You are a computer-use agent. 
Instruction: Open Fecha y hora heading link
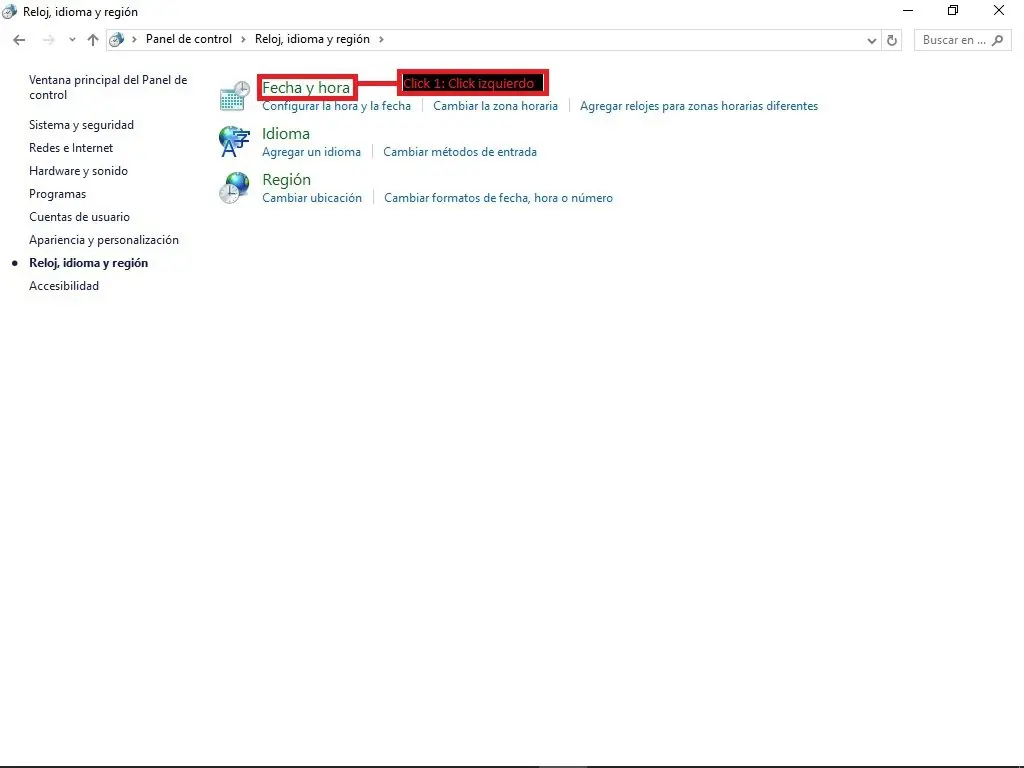[306, 88]
